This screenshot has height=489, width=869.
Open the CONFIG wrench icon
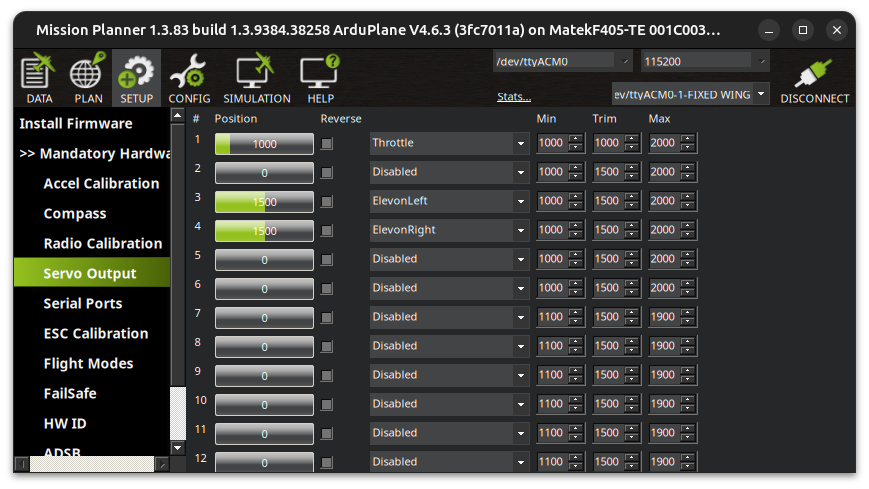click(x=189, y=78)
